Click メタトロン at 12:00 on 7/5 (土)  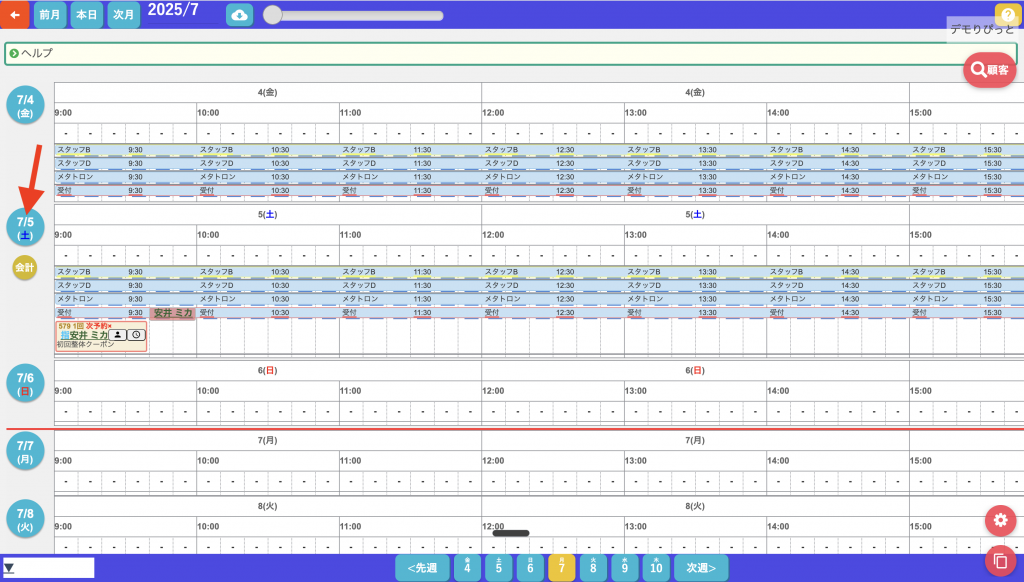[x=502, y=299]
